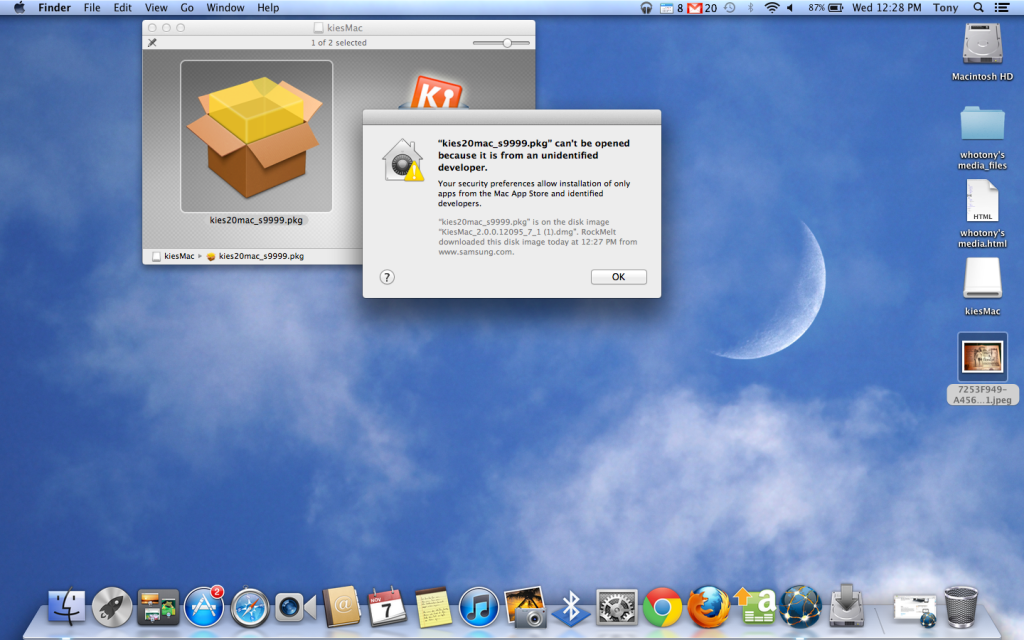Open the Apple menu
The width and height of the screenshot is (1024, 640).
20,8
